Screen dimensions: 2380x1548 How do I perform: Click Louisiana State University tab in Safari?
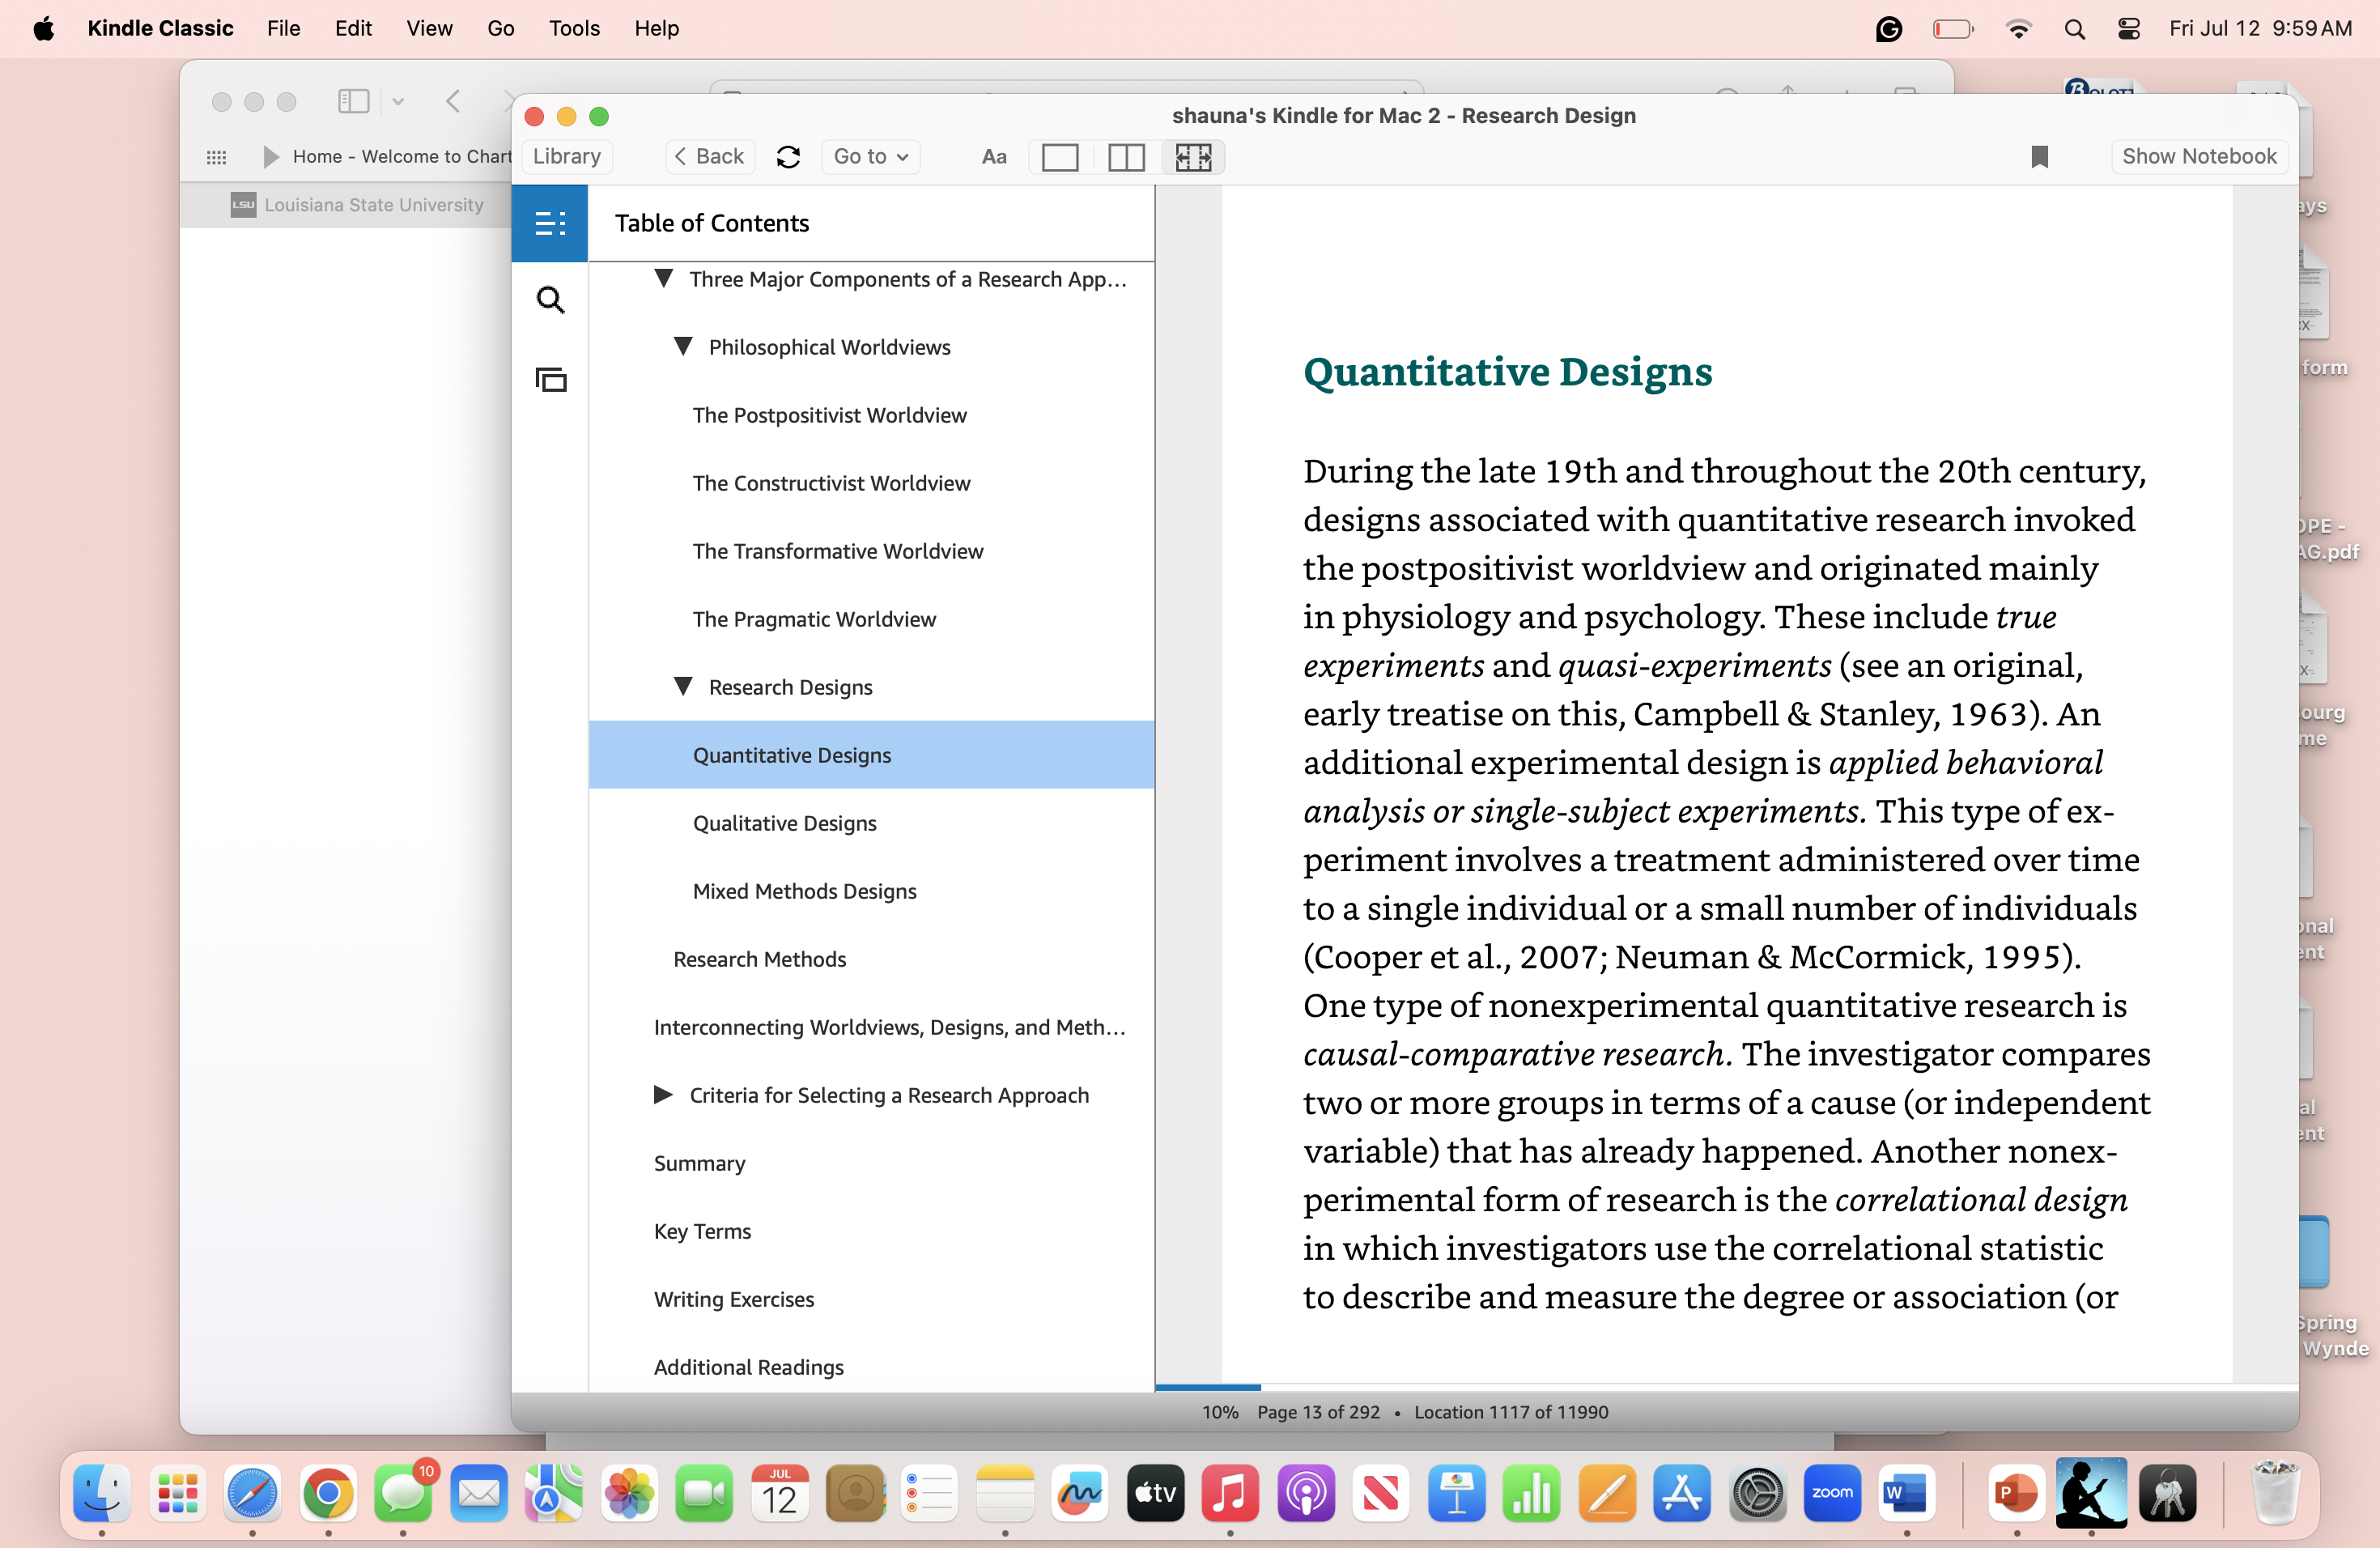[x=358, y=205]
